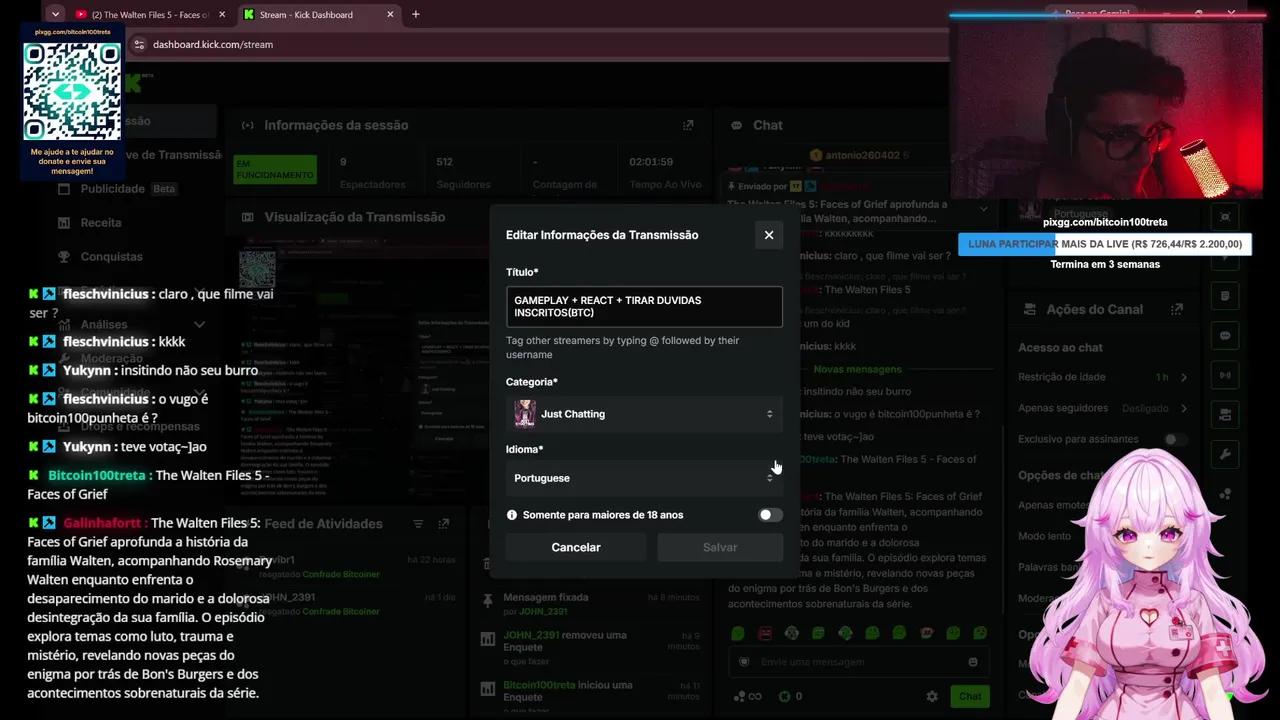The width and height of the screenshot is (1280, 720).
Task: Click the donation goal progress bar
Action: (1105, 244)
